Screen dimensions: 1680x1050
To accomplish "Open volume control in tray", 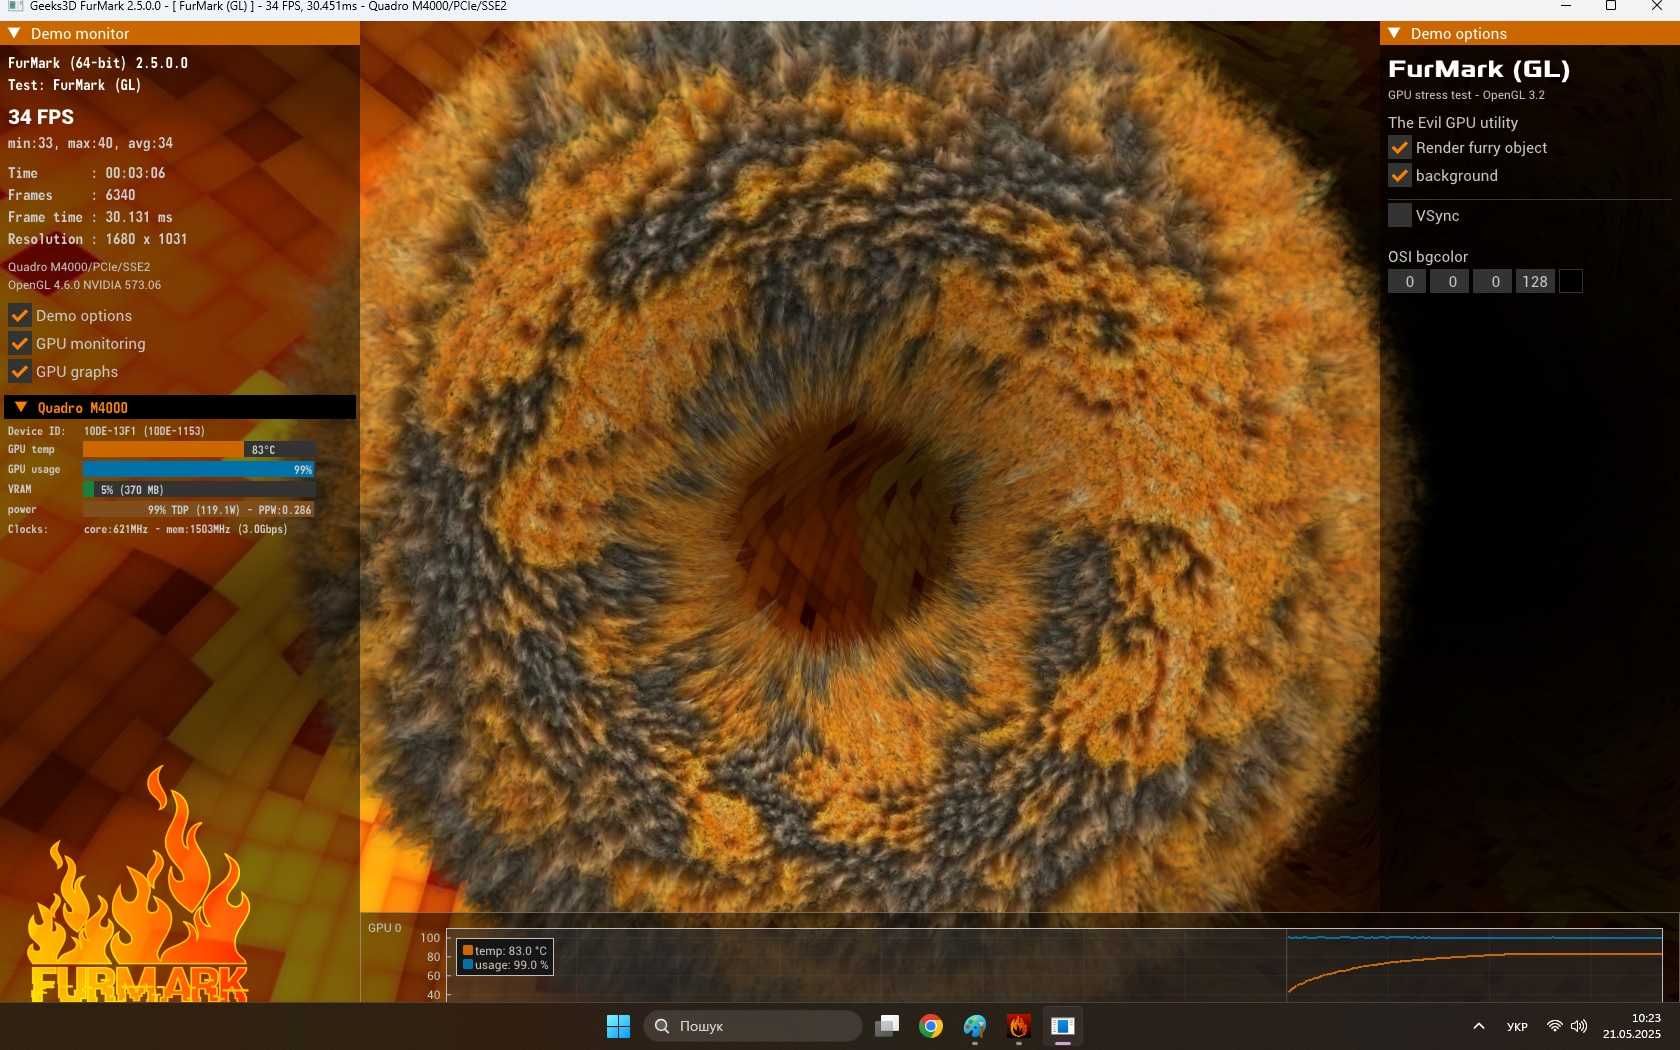I will pos(1579,1026).
